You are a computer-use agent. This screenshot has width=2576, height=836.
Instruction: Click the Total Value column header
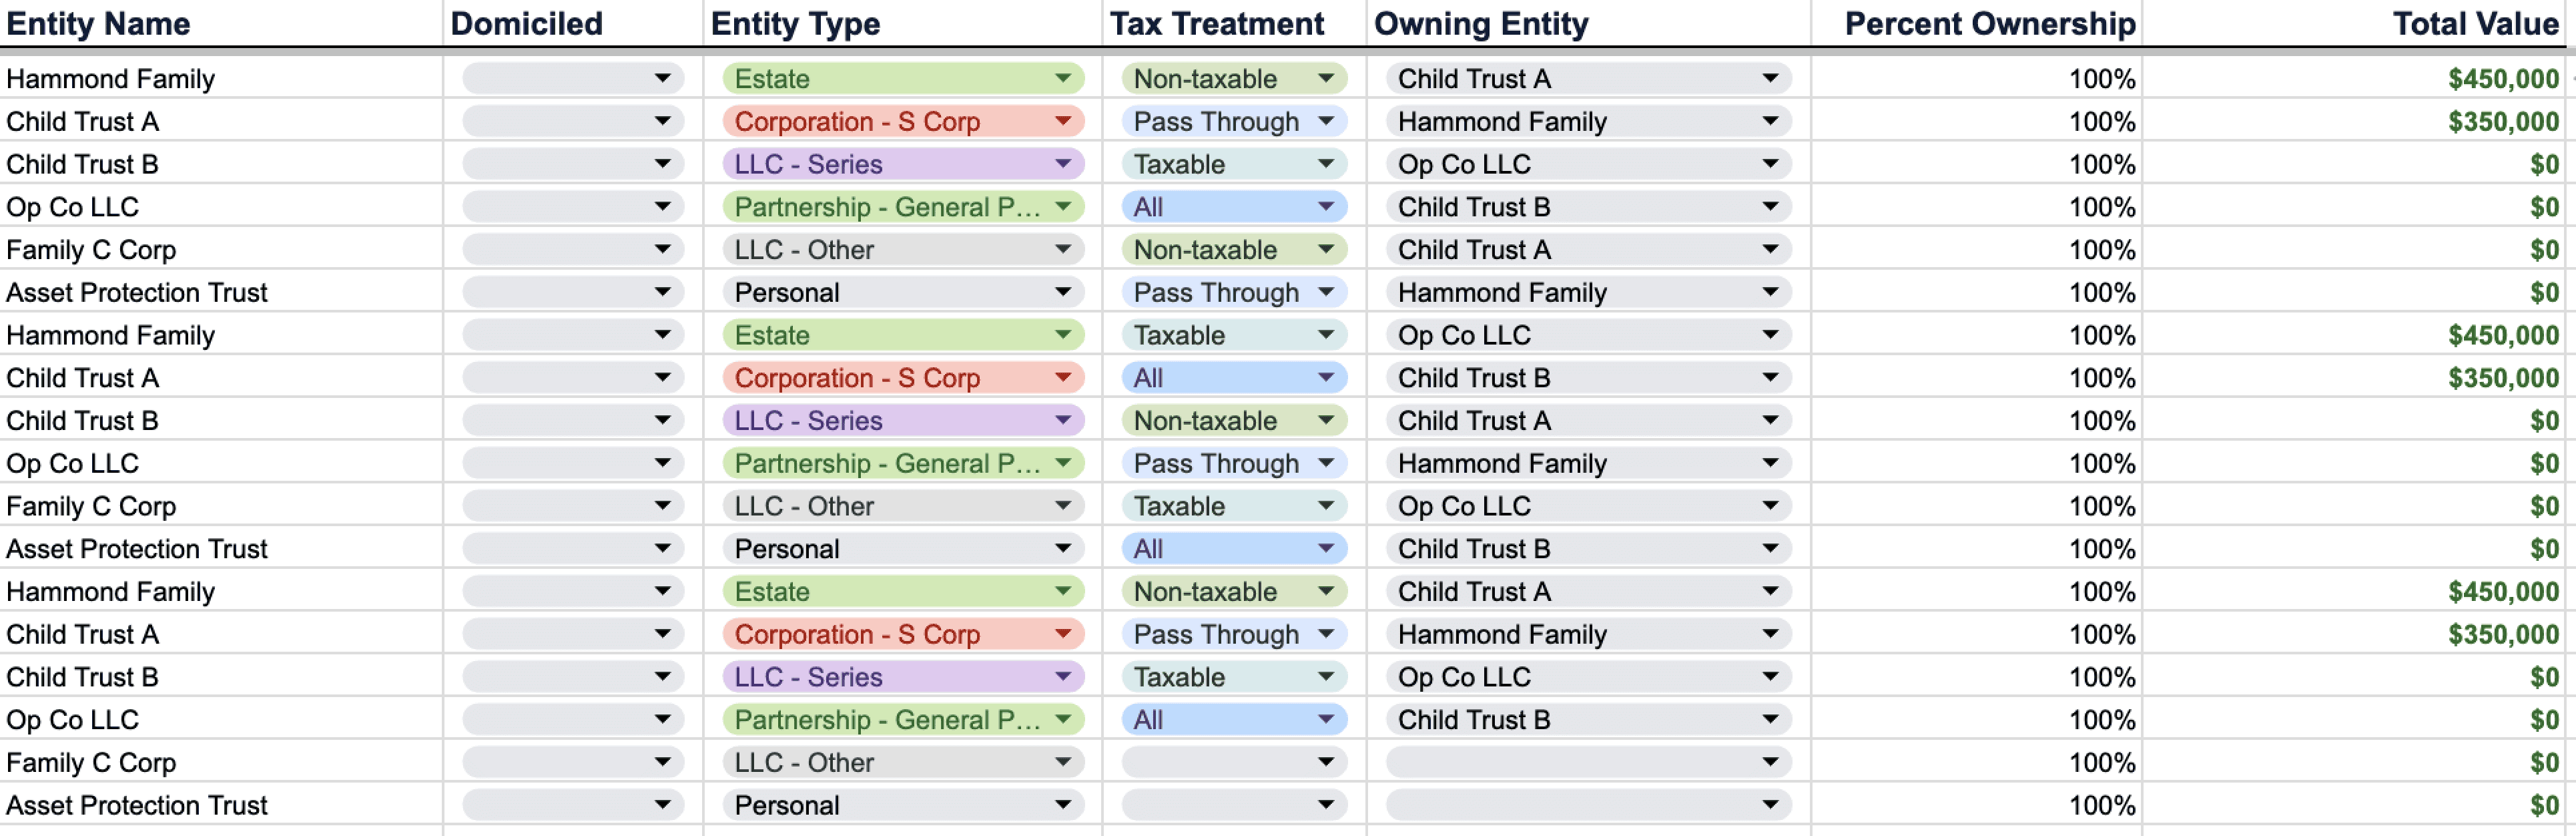click(x=2474, y=23)
